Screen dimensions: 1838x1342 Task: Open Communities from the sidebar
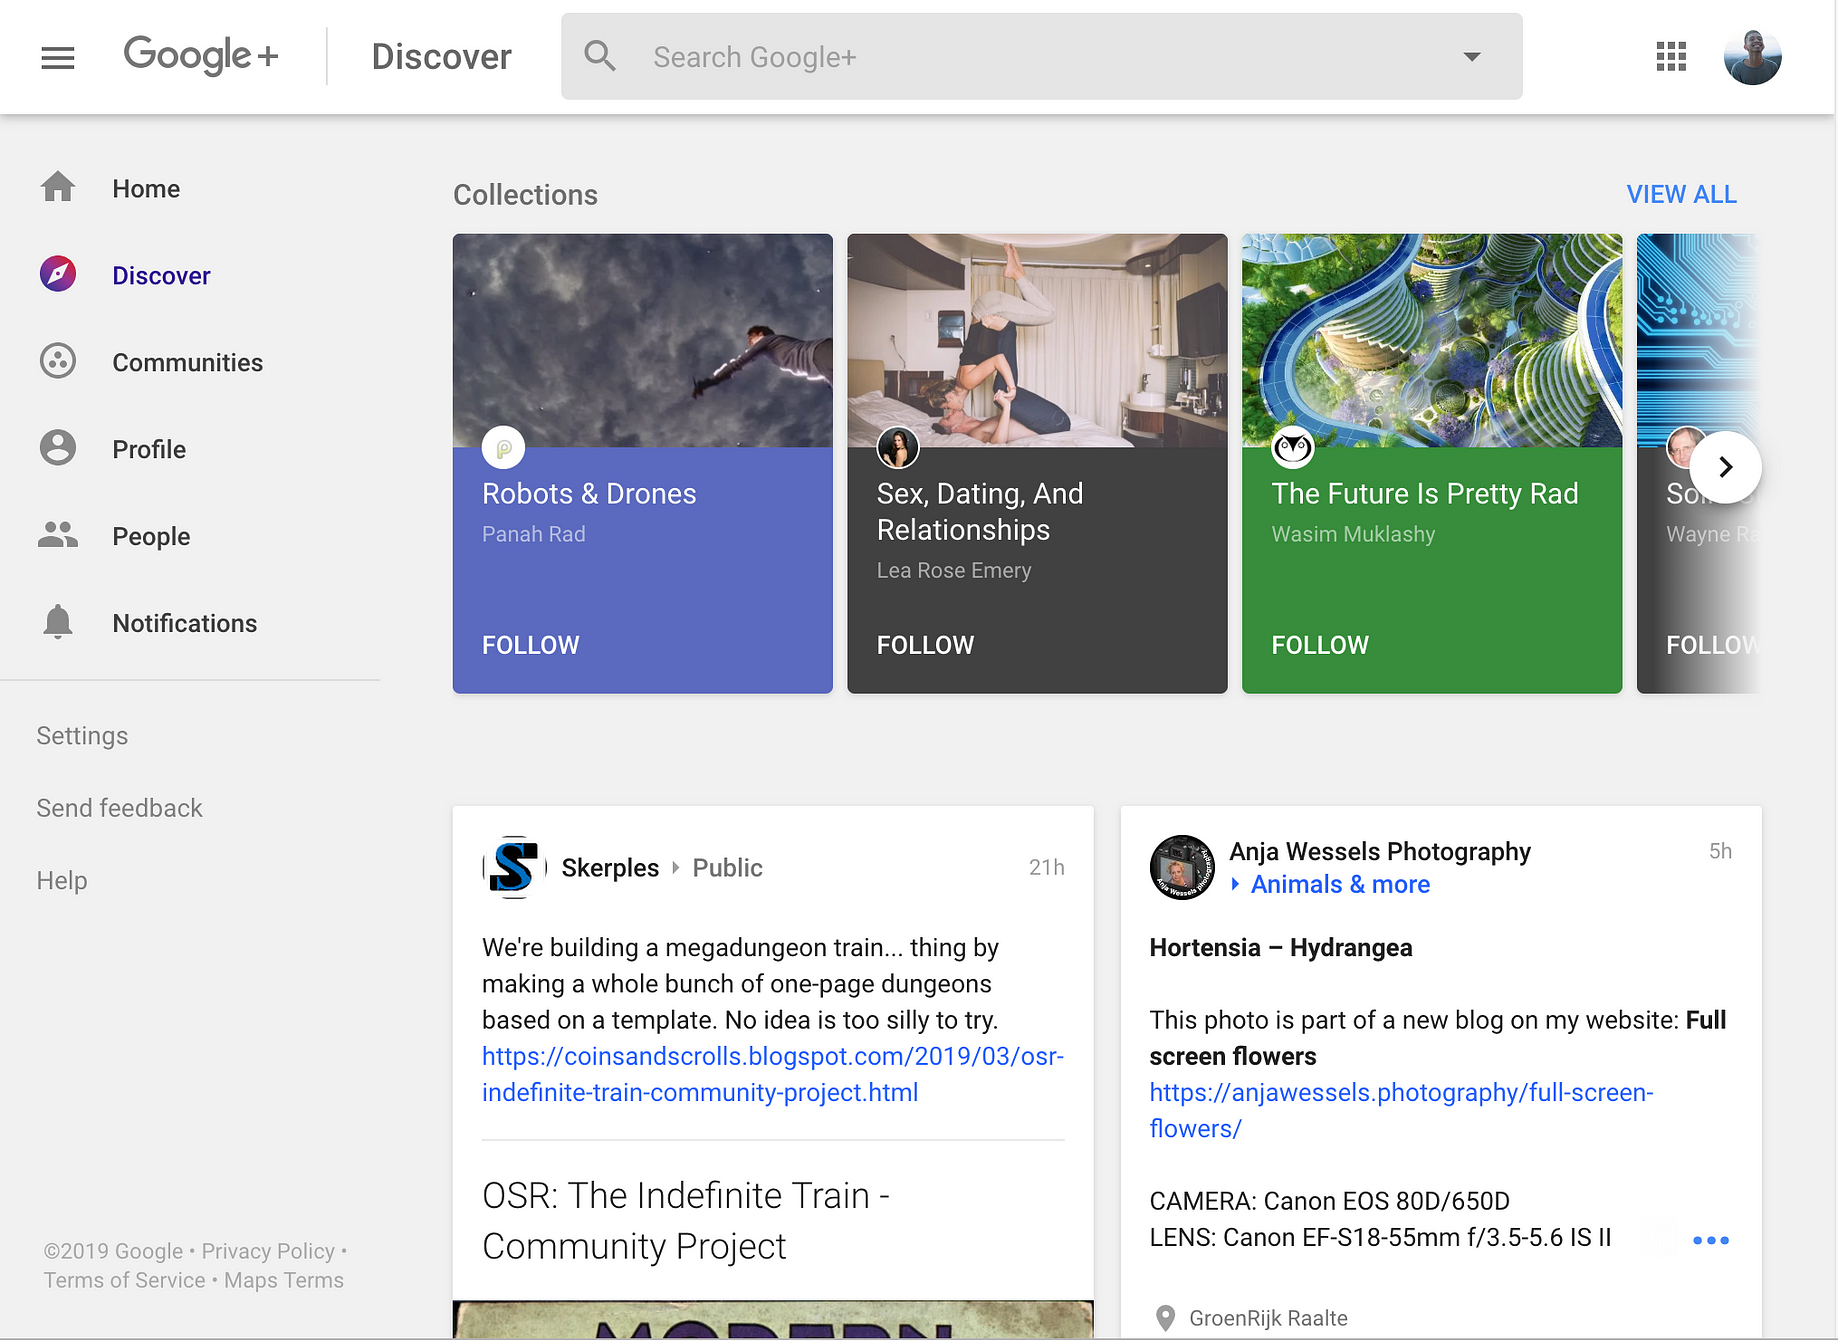click(187, 363)
